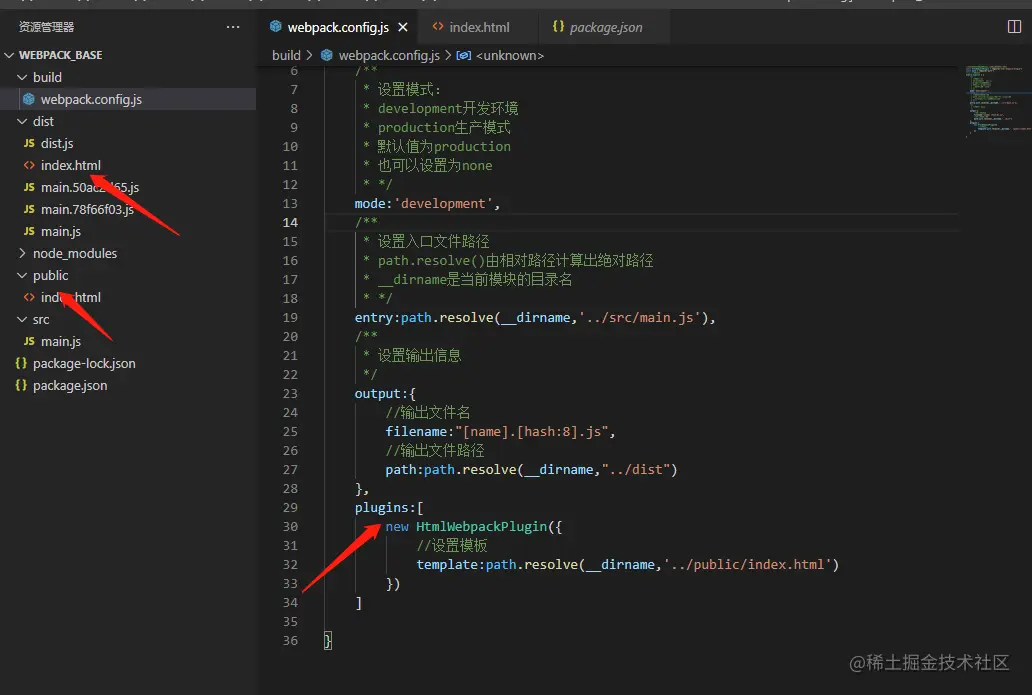Click the braces icon beside package.json in the tree
This screenshot has height=695, width=1032.
(x=21, y=386)
